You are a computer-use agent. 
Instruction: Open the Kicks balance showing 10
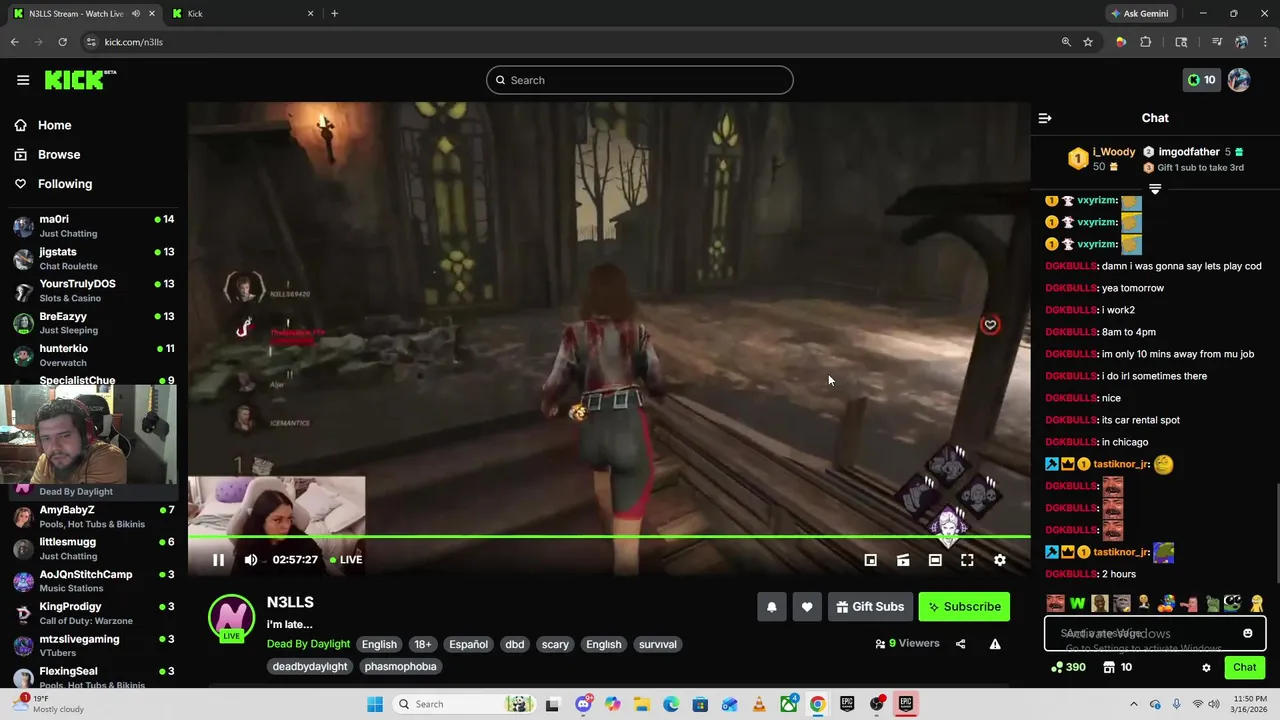tap(1201, 80)
